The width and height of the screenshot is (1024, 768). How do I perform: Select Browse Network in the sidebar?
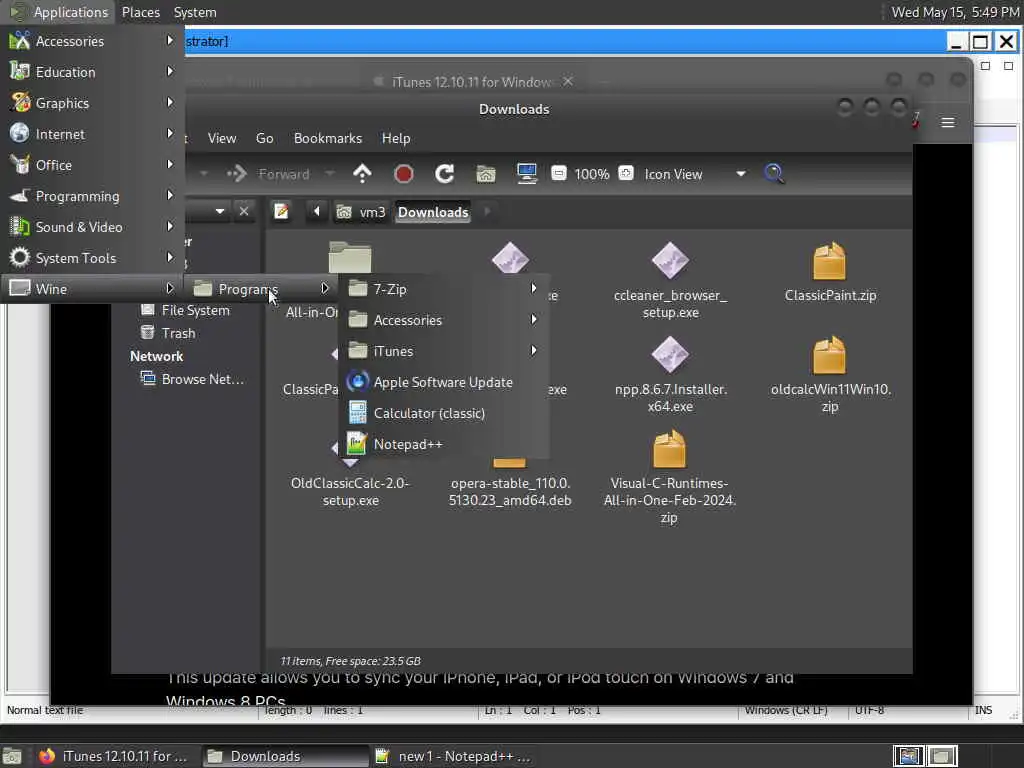[x=193, y=379]
